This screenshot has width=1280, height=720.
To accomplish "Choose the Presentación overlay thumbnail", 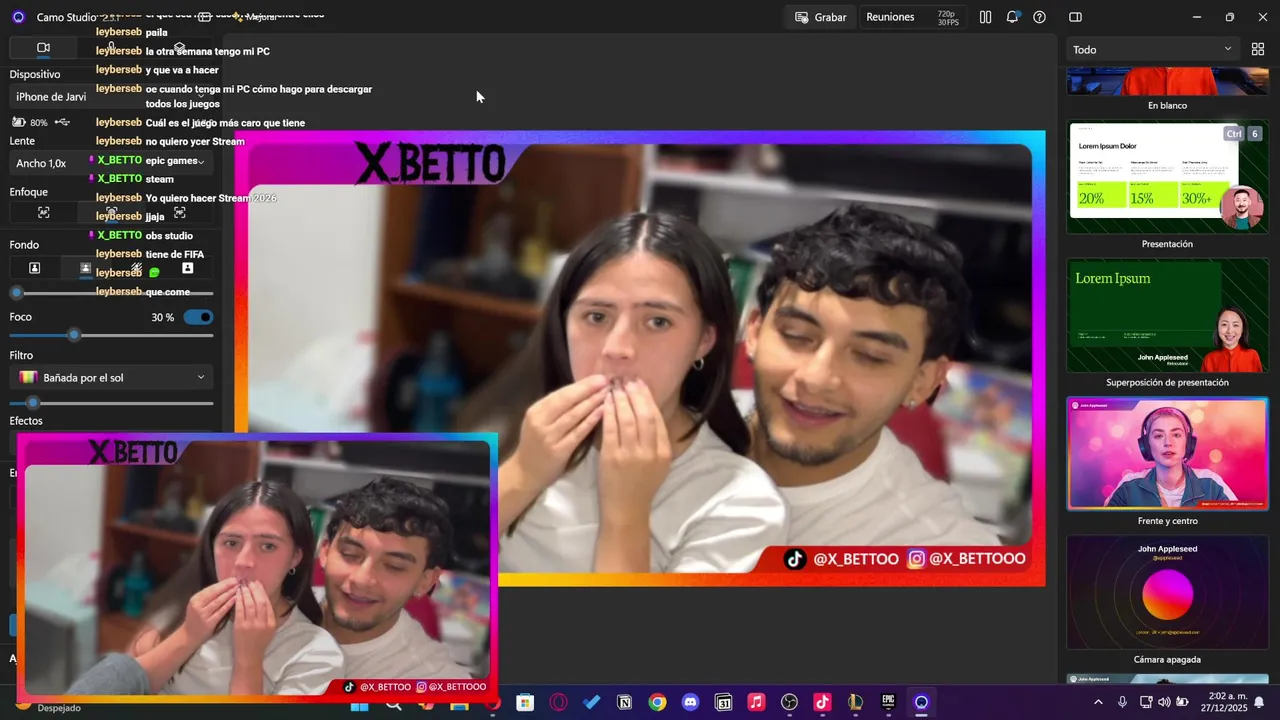I will pyautogui.click(x=1167, y=177).
